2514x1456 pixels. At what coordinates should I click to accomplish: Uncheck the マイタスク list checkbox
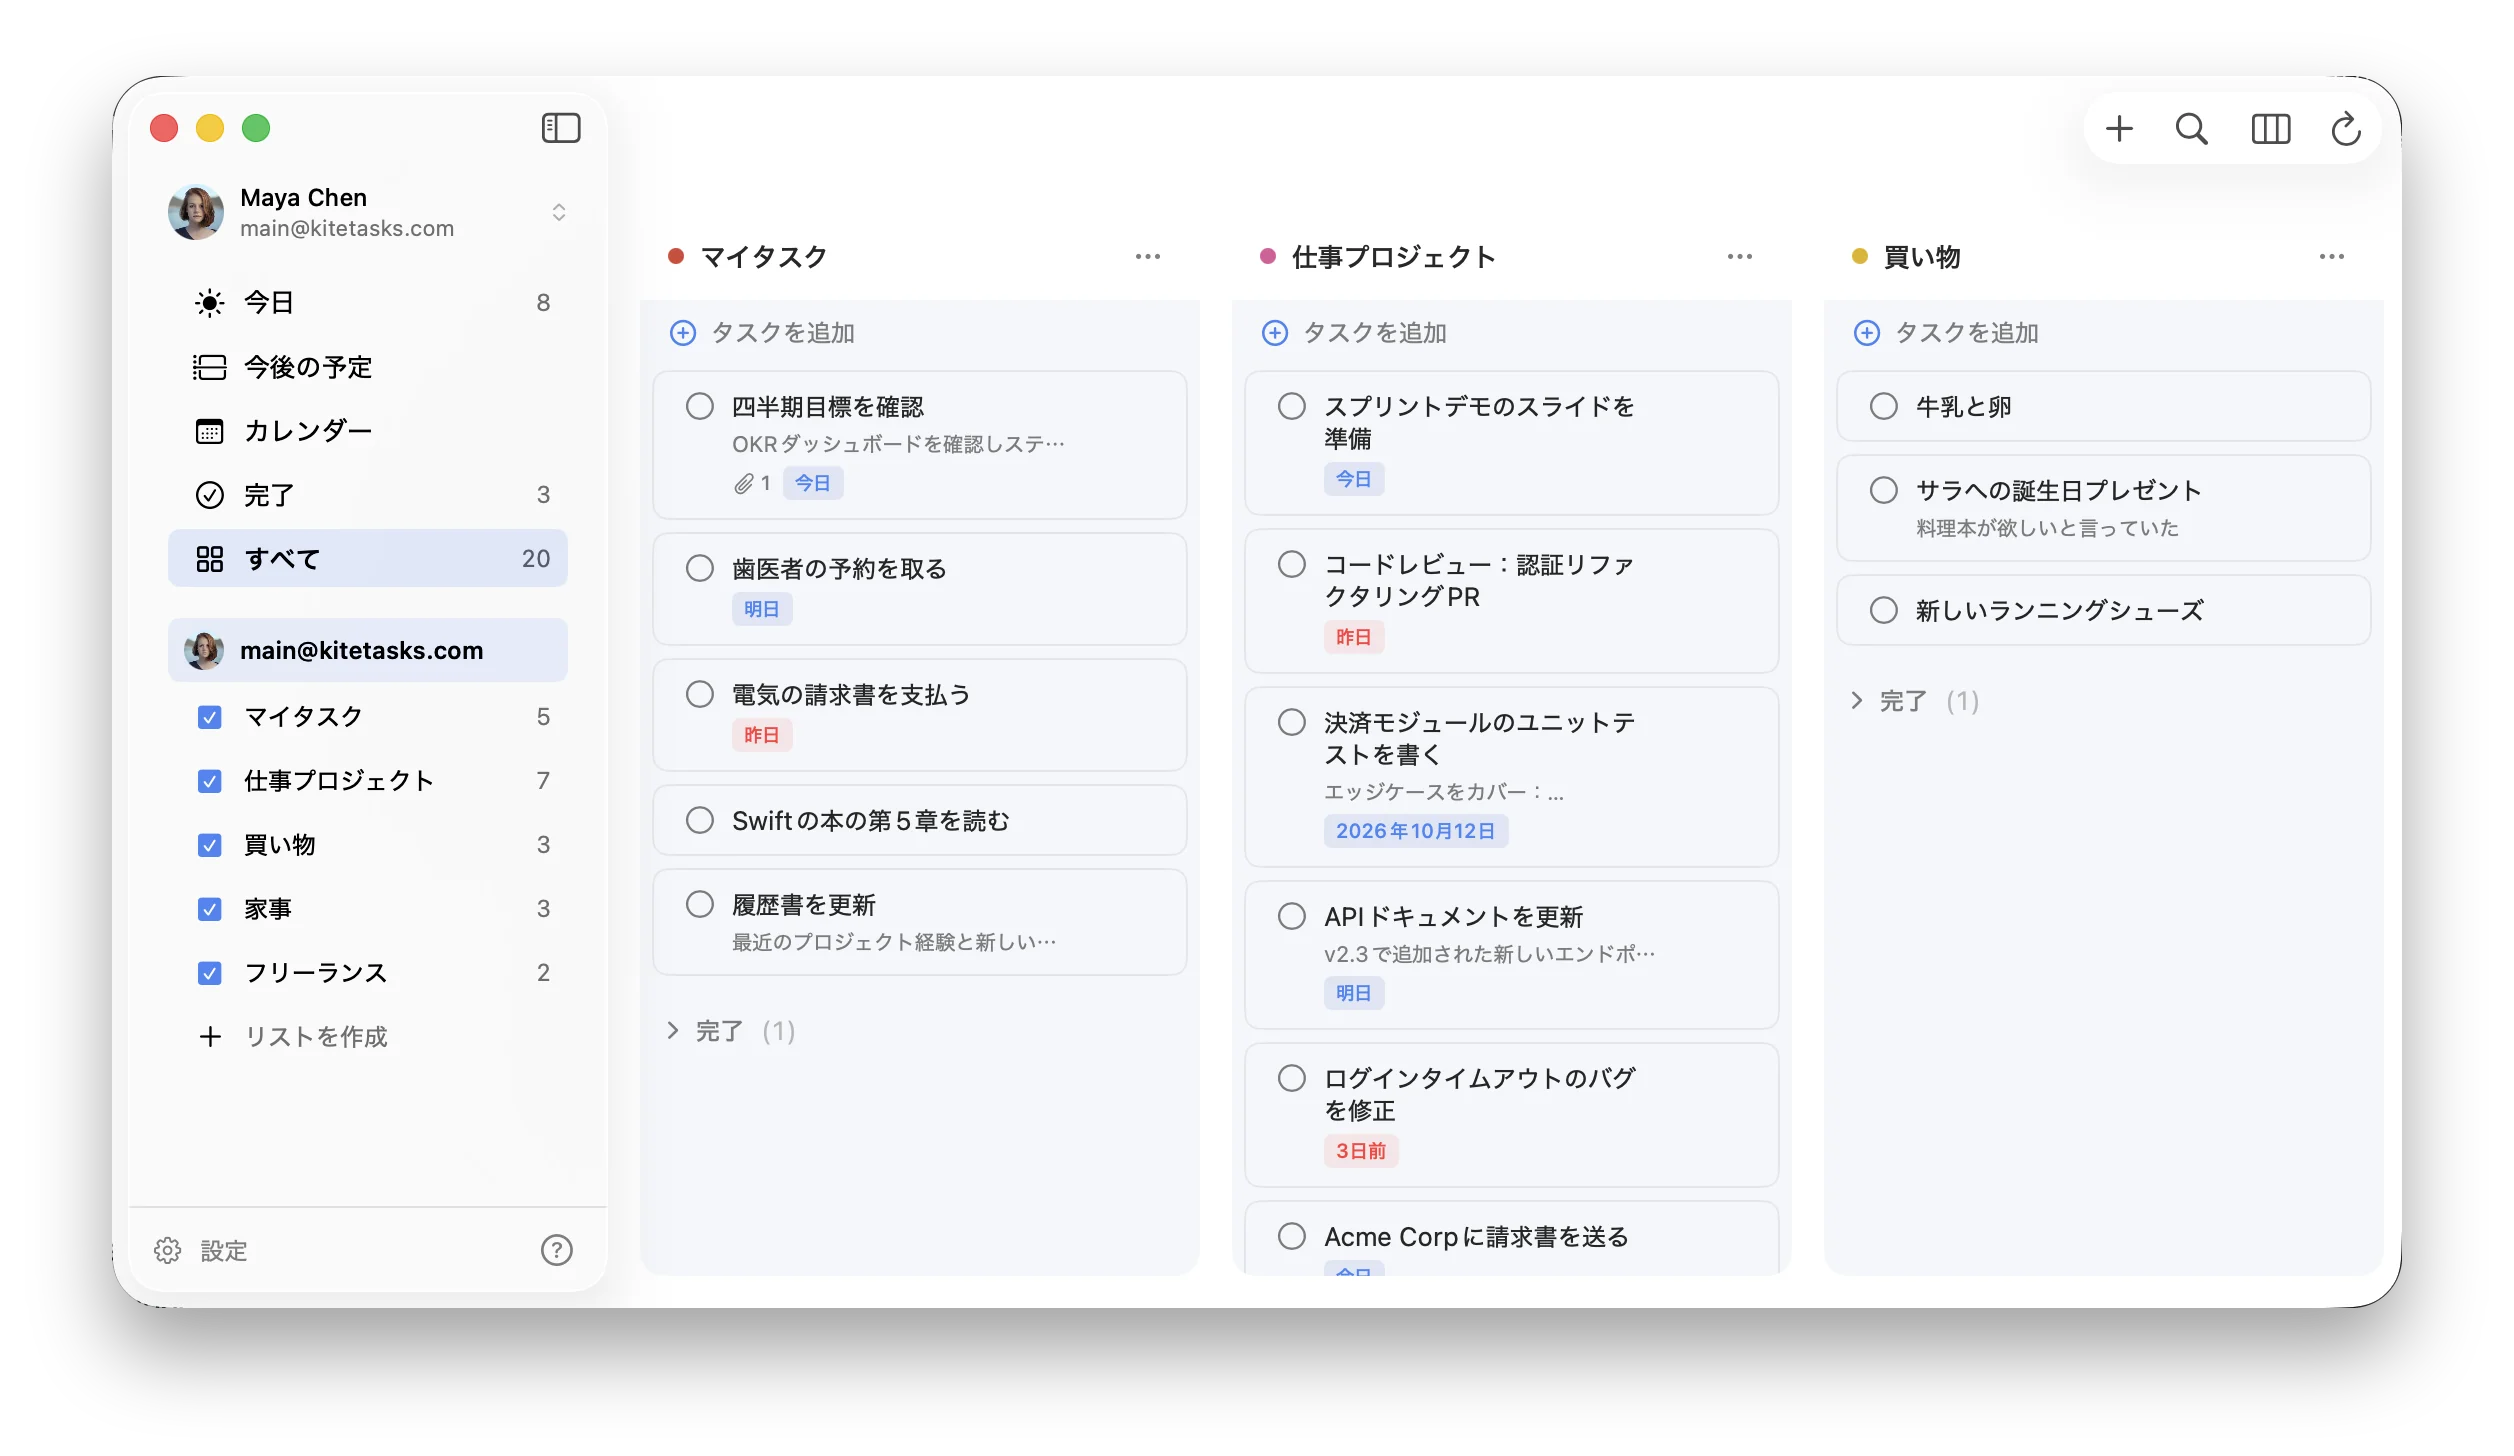(209, 717)
